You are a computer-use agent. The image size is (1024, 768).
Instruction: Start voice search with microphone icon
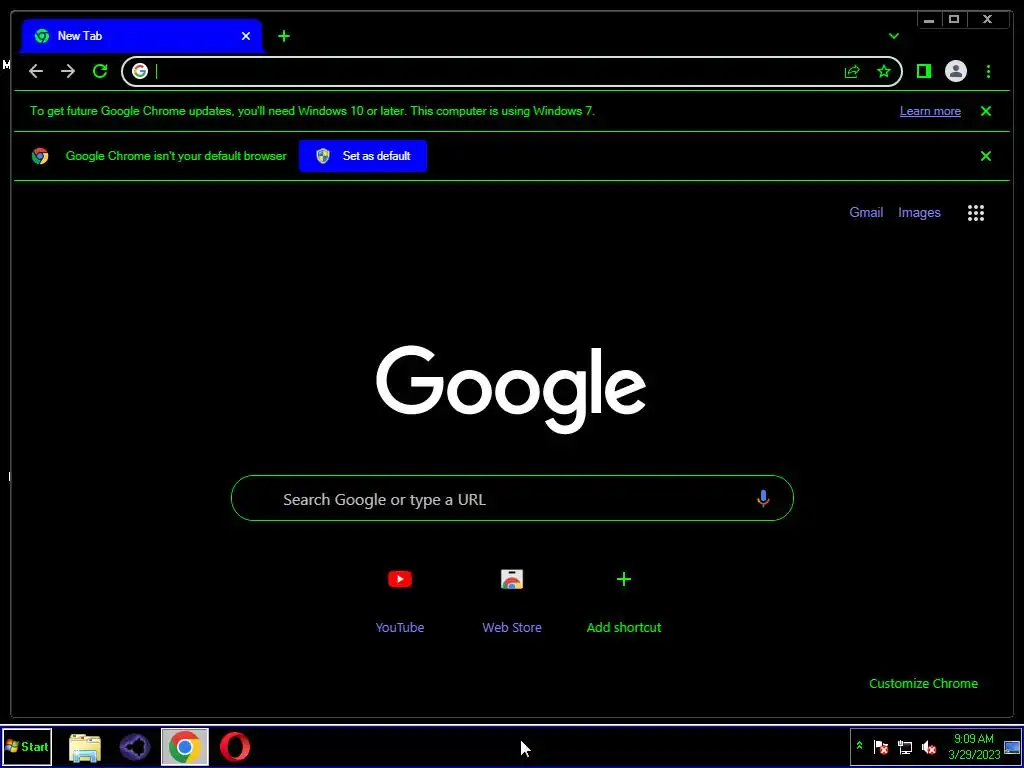[x=763, y=498]
